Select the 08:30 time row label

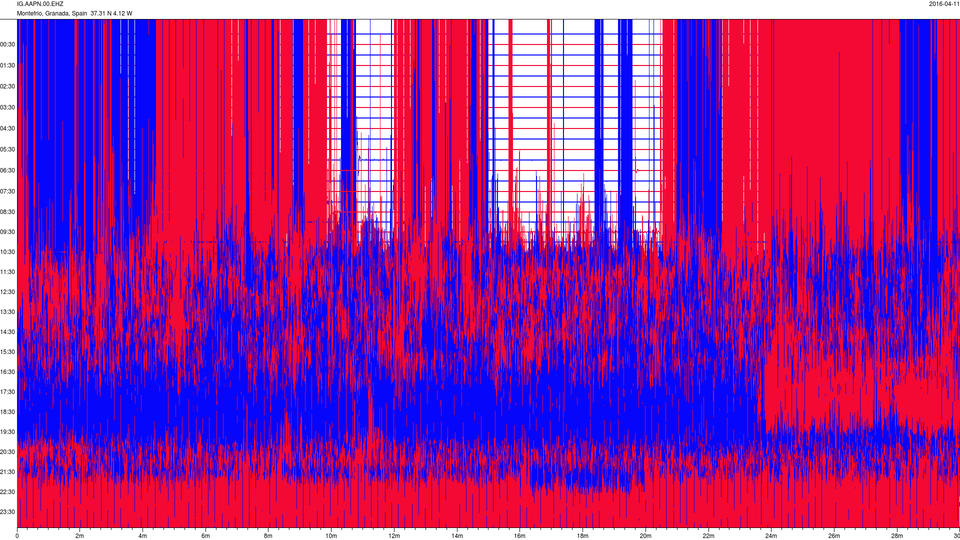(x=7, y=212)
